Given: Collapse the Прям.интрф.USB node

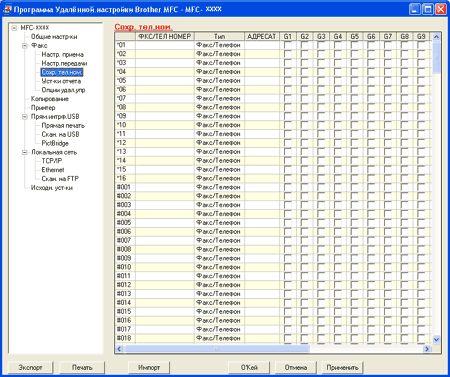Looking at the screenshot, I should [25, 117].
